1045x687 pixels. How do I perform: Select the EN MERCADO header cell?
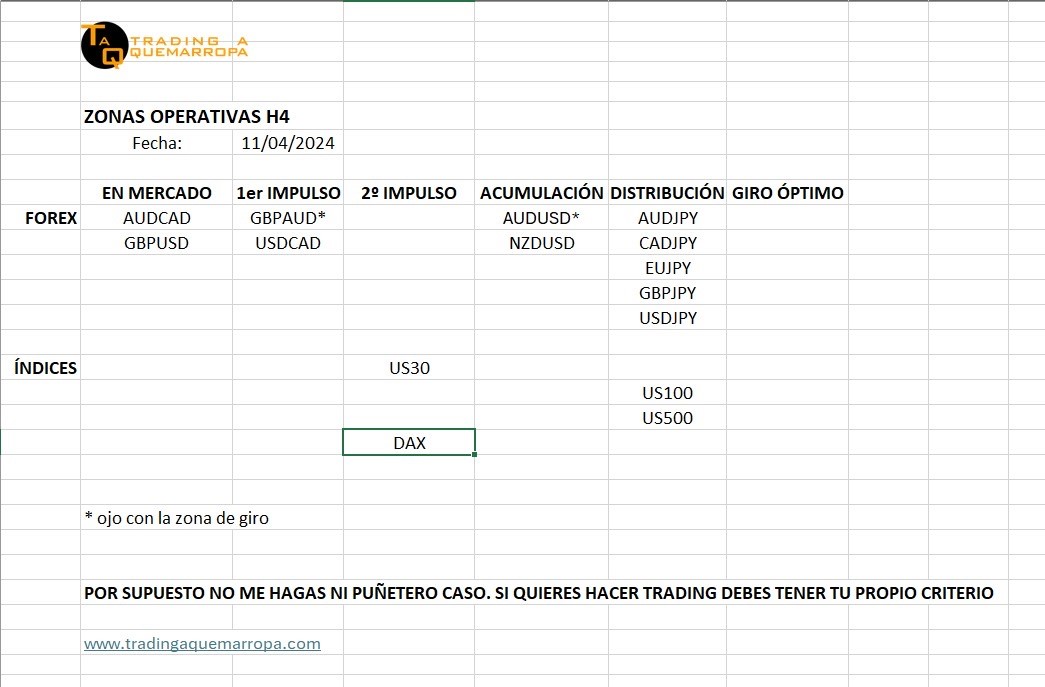157,193
